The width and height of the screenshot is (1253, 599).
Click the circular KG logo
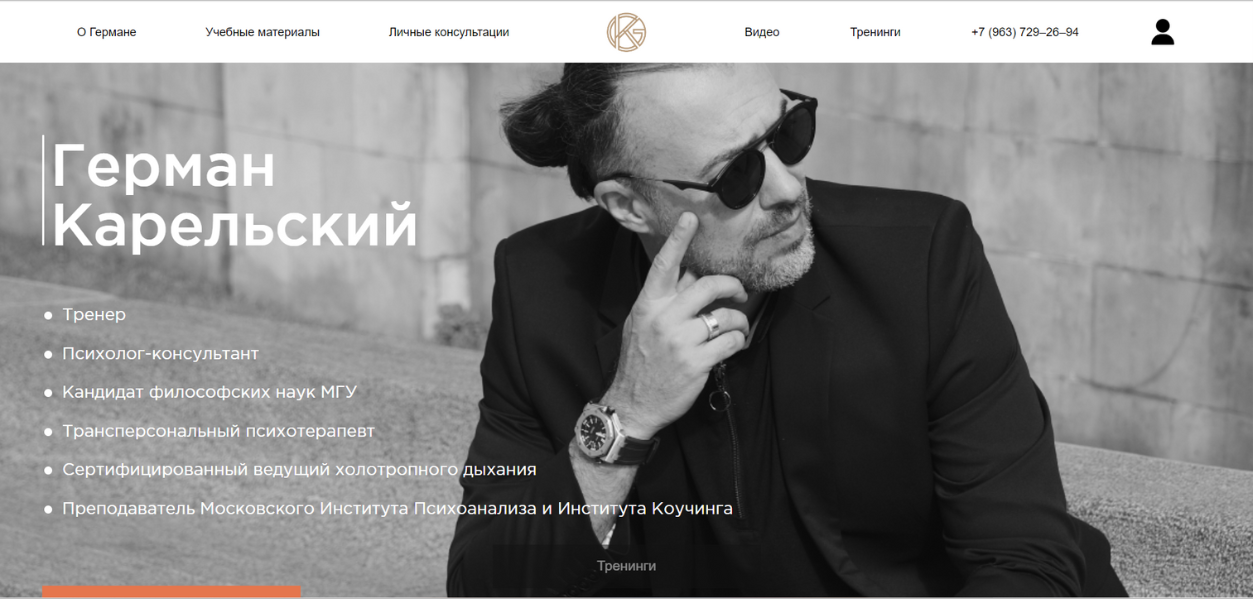(626, 32)
